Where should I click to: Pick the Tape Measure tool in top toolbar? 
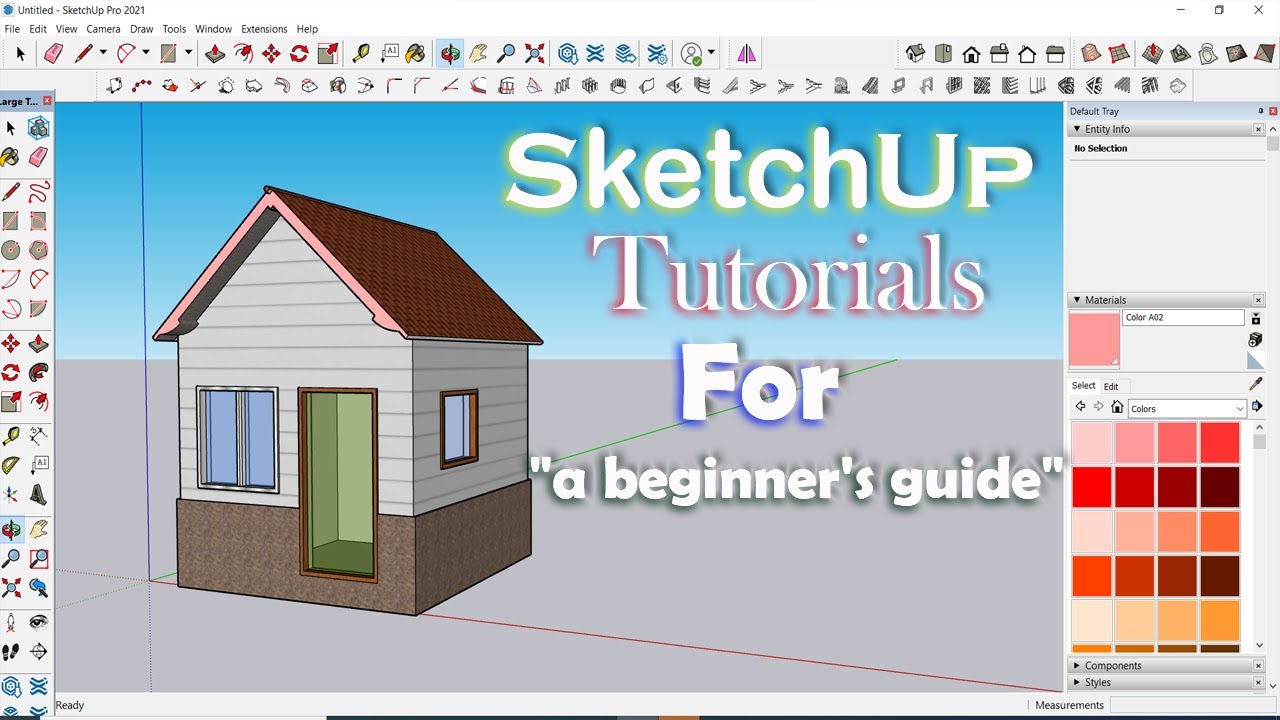362,54
